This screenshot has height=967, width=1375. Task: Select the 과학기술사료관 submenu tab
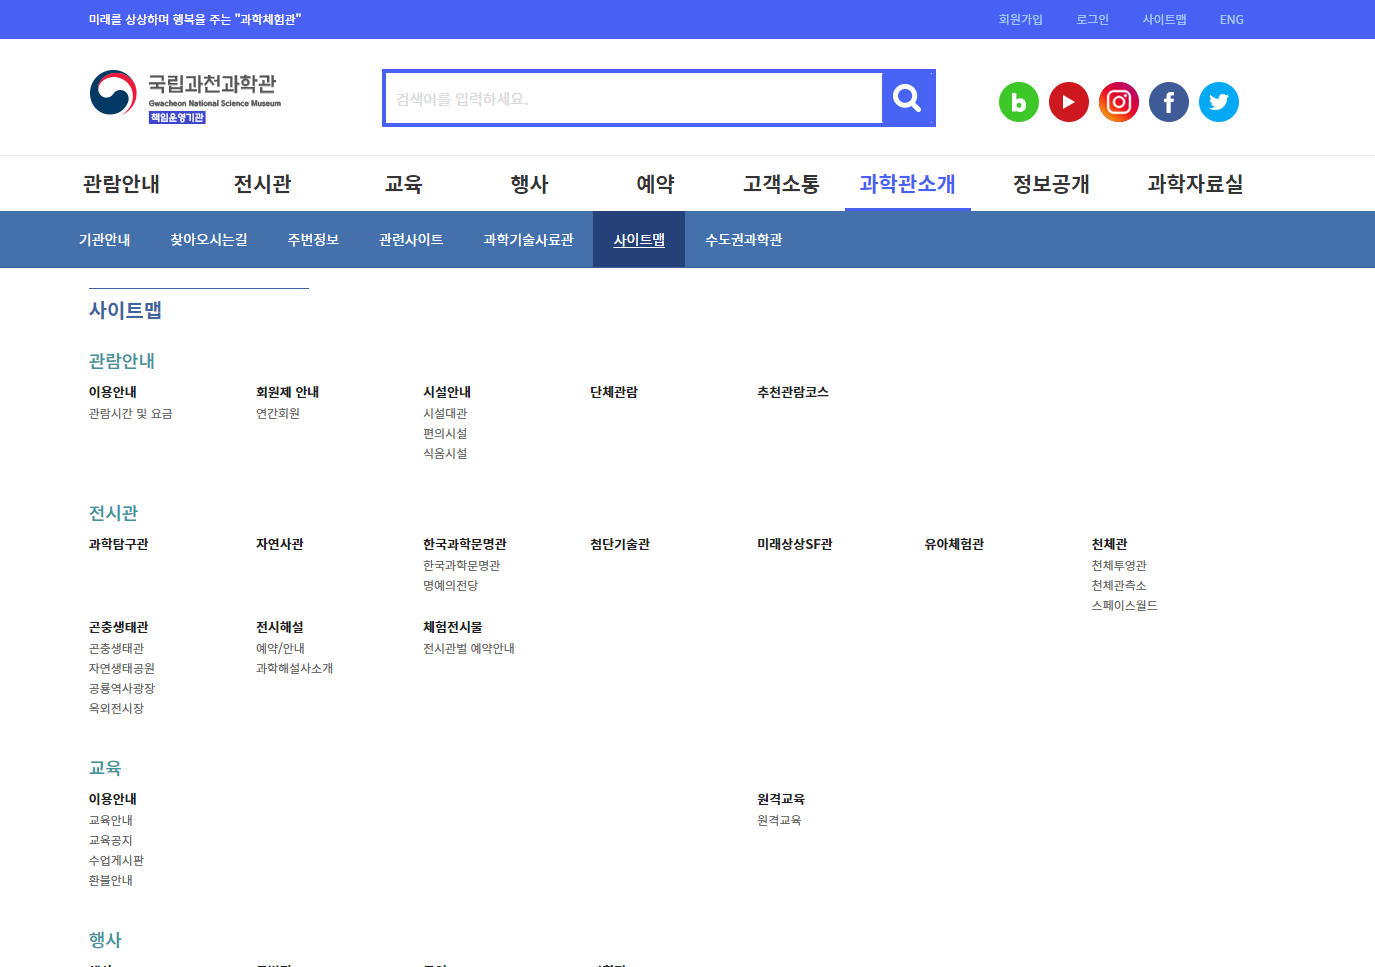pyautogui.click(x=528, y=240)
